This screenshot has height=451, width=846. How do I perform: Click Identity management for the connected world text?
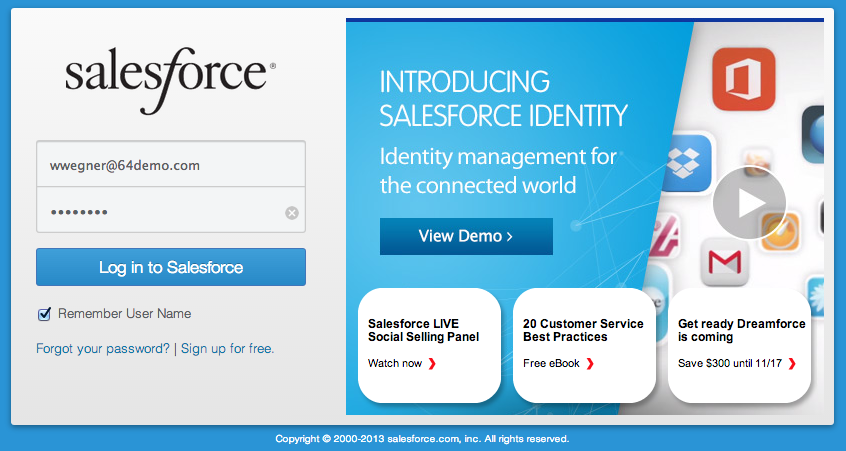498,172
